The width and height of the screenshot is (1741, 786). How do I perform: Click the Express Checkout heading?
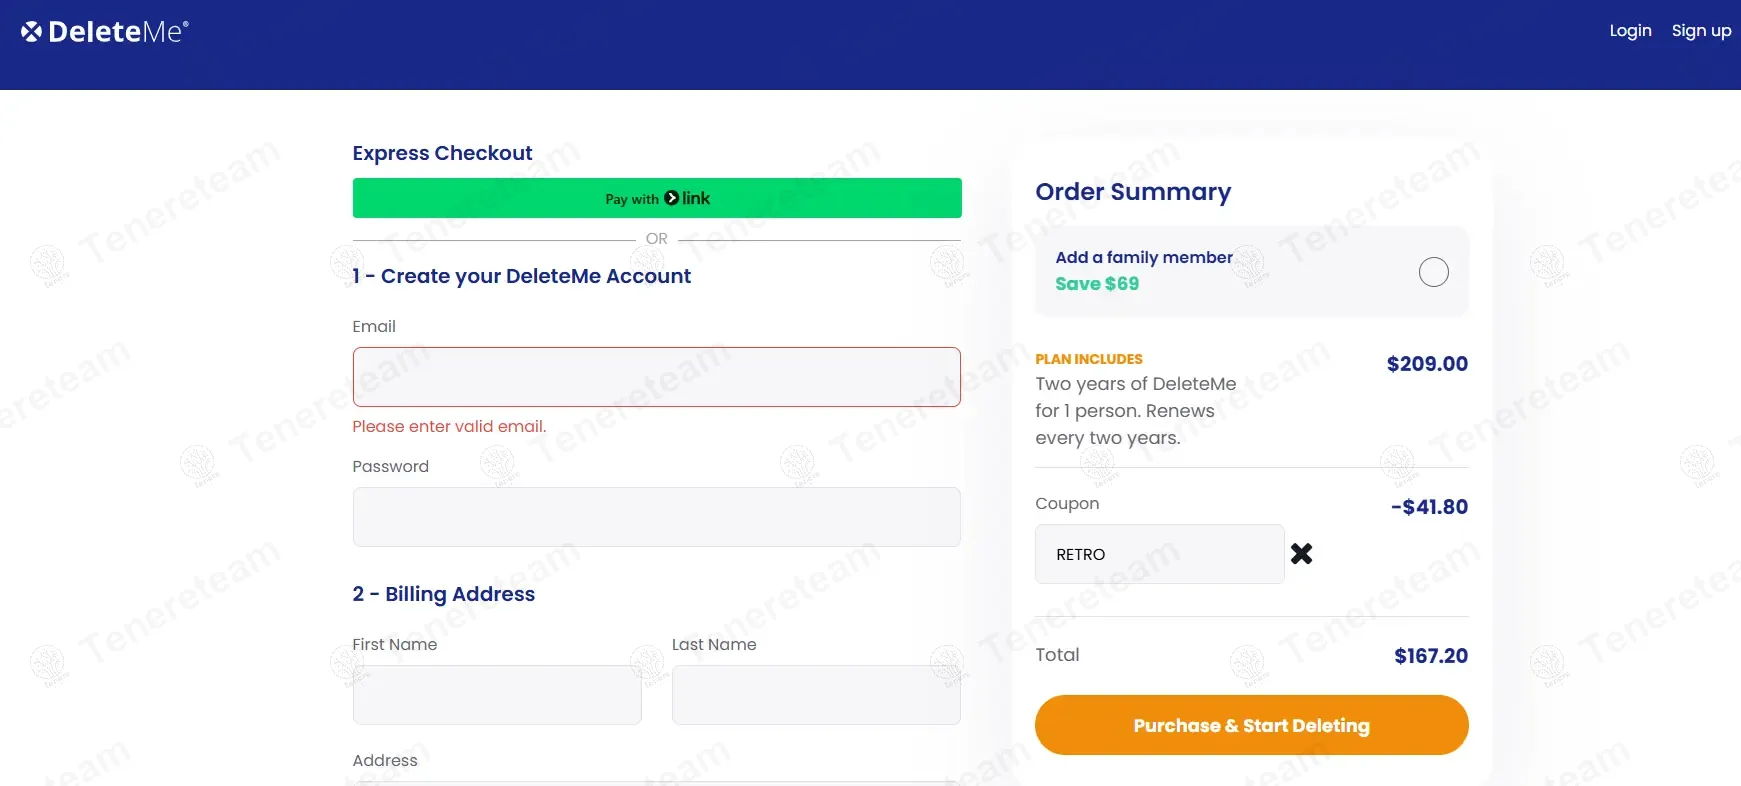[x=442, y=153]
